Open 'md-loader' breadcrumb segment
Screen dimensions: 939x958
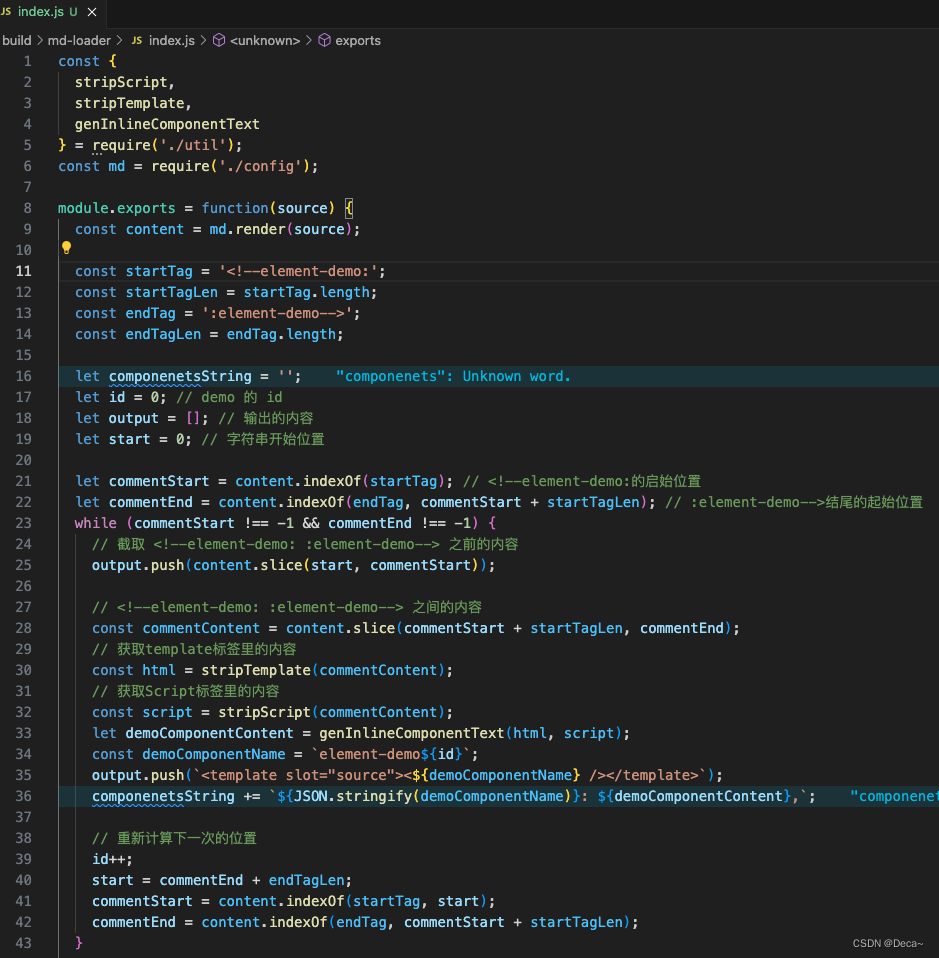pyautogui.click(x=79, y=40)
